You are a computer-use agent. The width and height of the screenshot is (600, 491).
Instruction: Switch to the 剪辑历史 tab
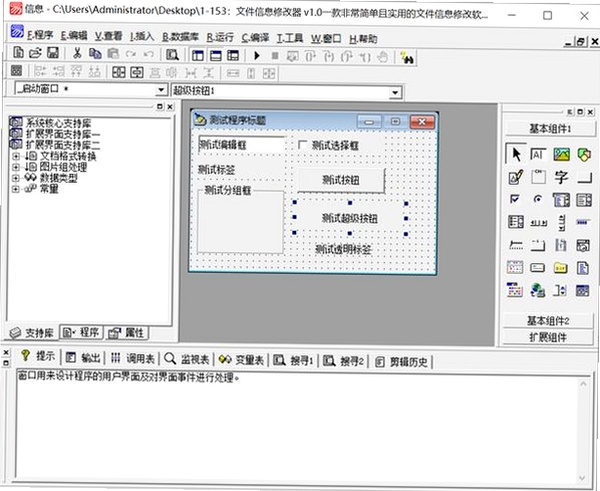pyautogui.click(x=401, y=362)
